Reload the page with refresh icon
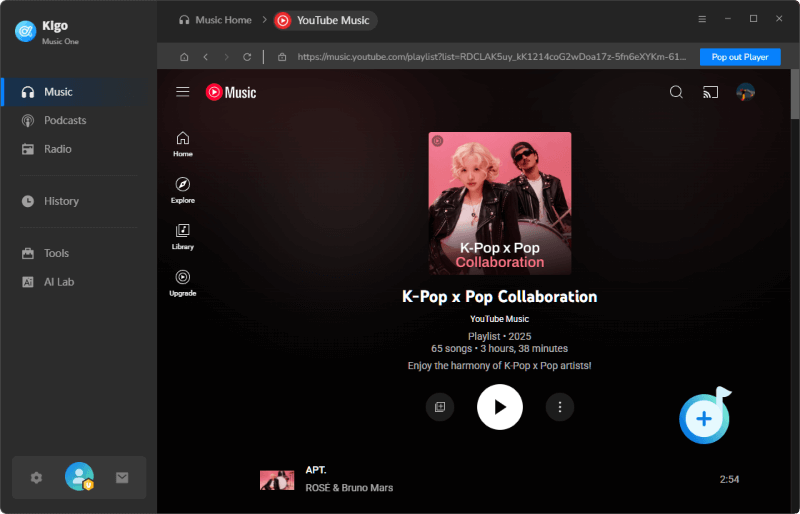 pyautogui.click(x=247, y=57)
